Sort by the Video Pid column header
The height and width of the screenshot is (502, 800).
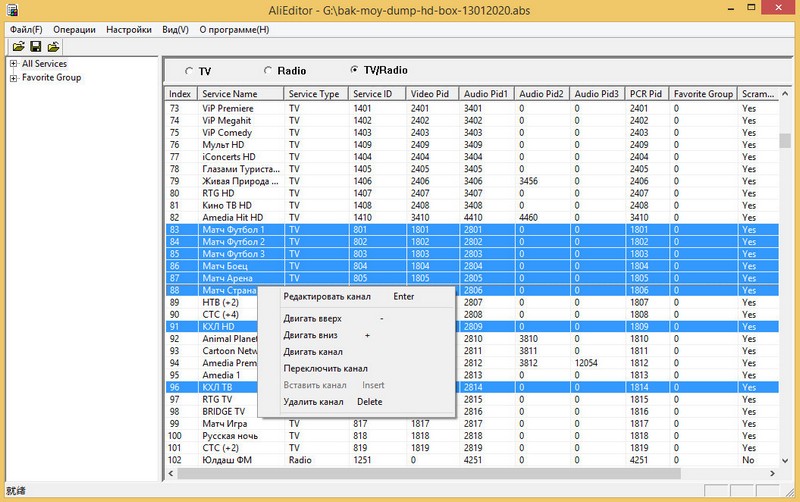[432, 94]
